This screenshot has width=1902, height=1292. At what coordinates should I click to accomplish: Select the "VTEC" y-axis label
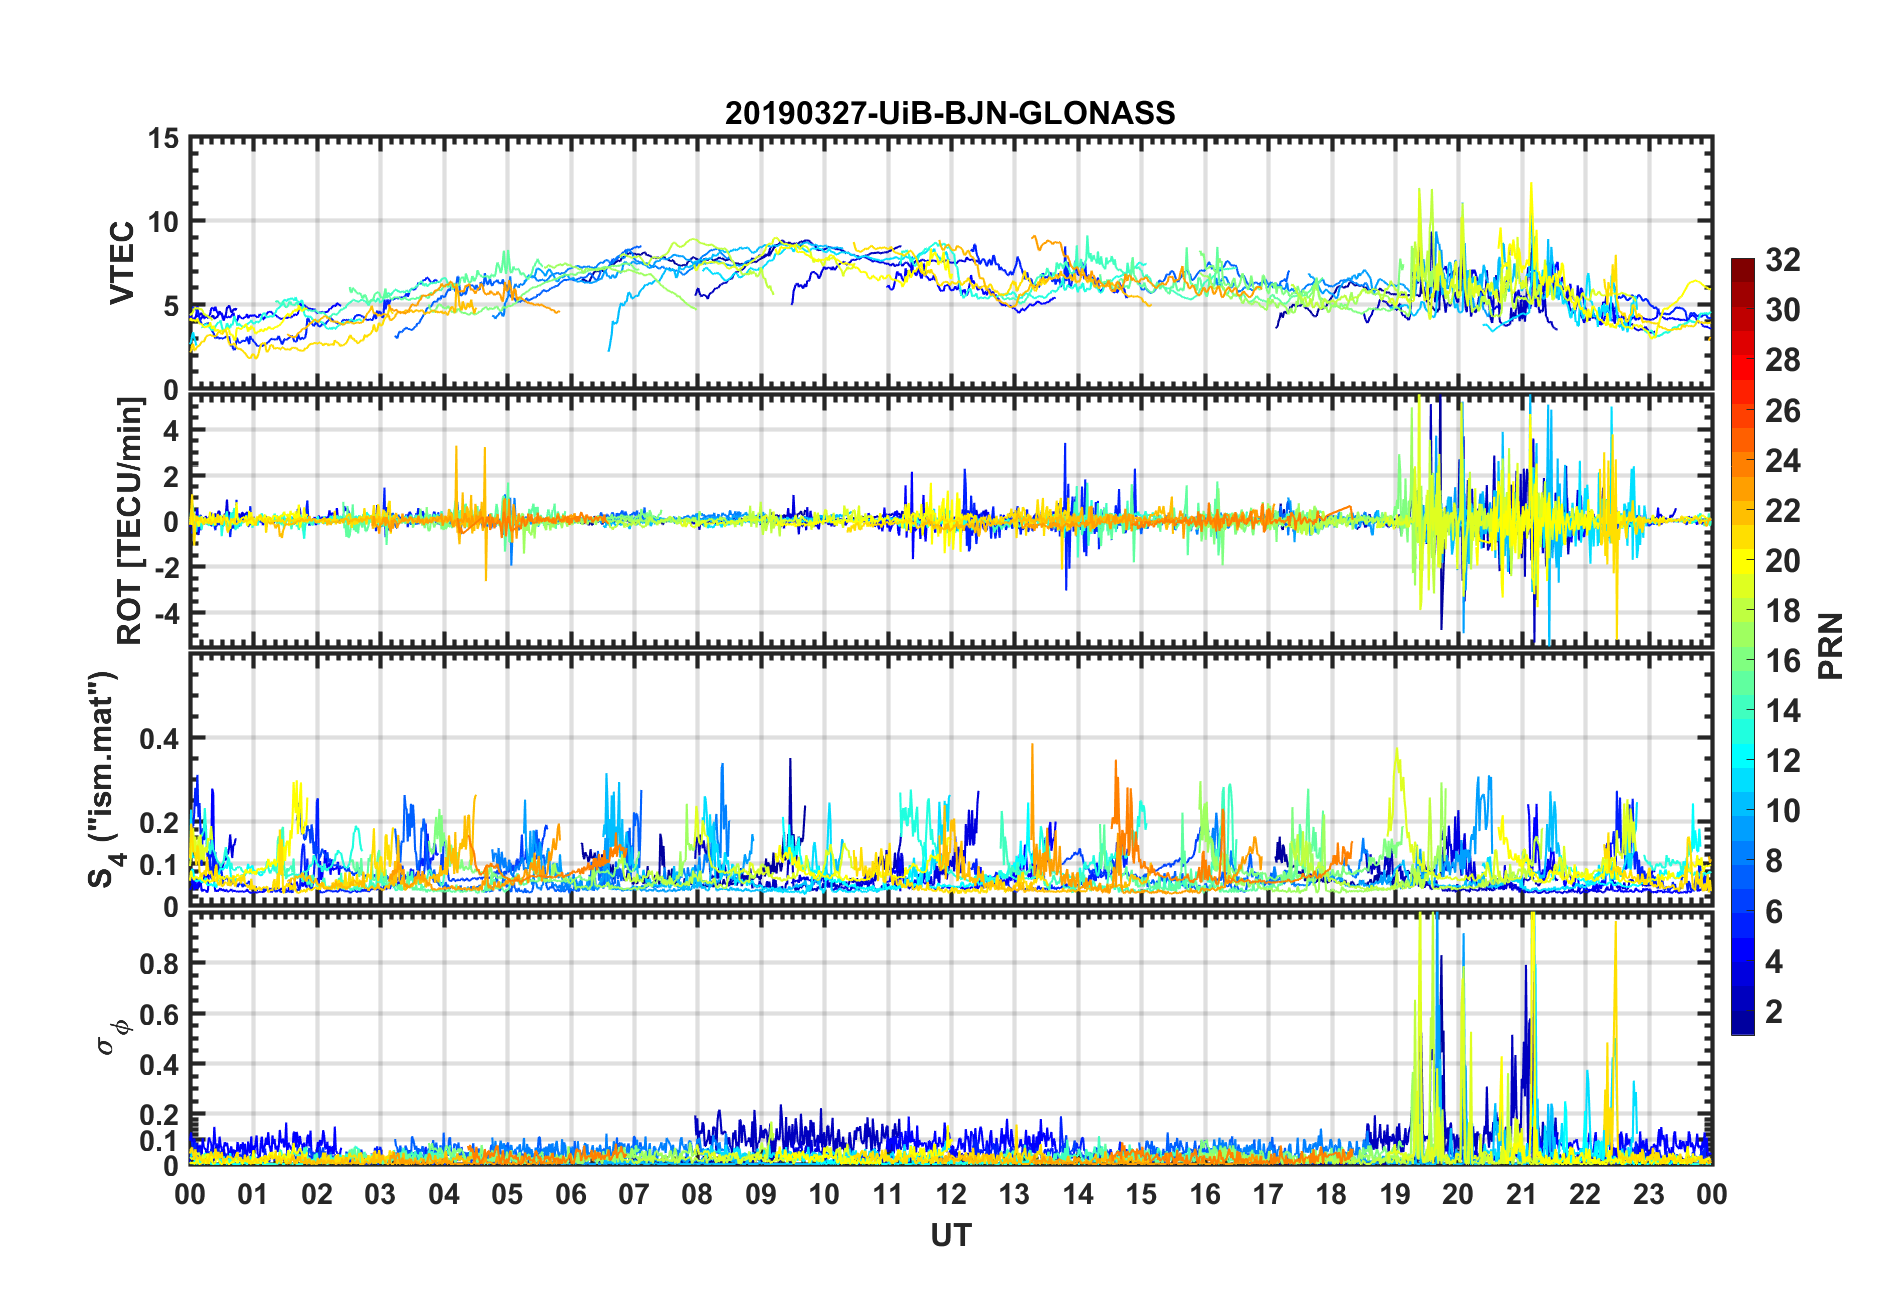tap(122, 263)
